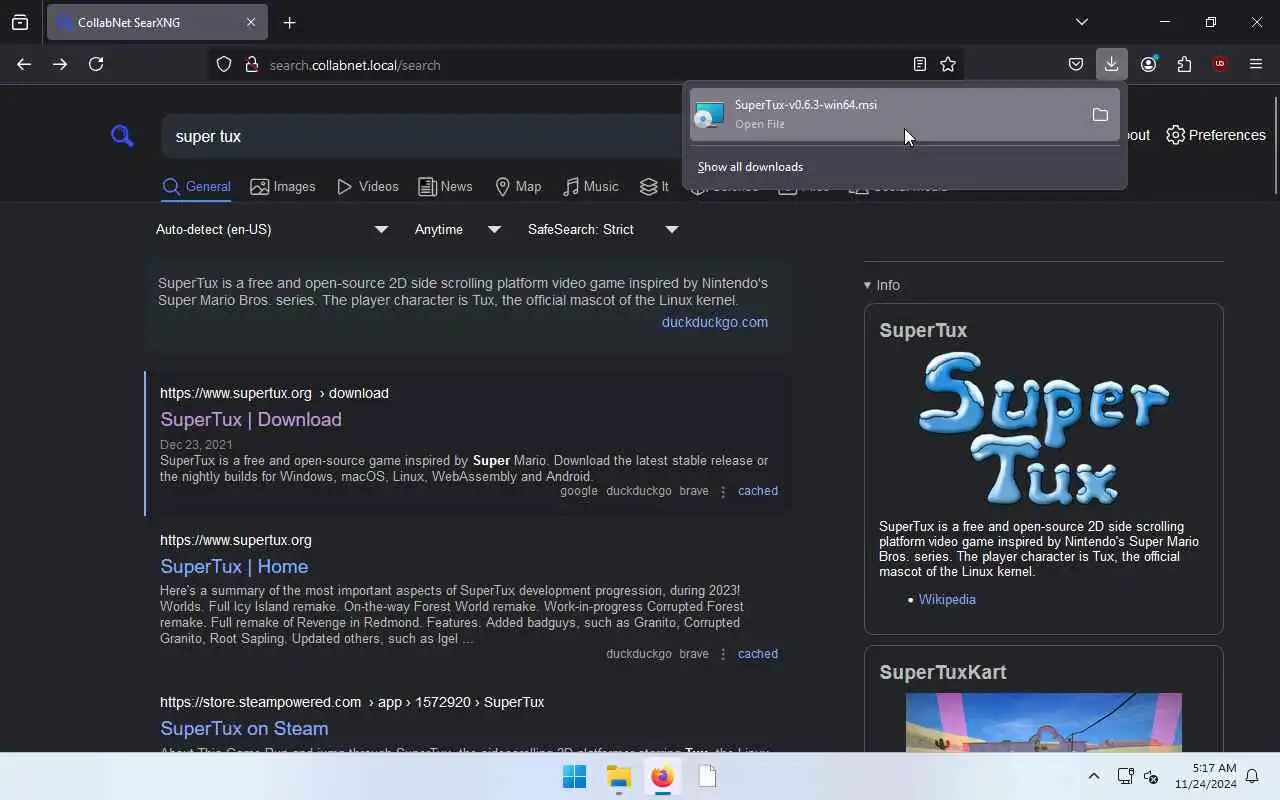Collapse the Info sidebar section
Image resolution: width=1280 pixels, height=800 pixels.
pyautogui.click(x=882, y=285)
